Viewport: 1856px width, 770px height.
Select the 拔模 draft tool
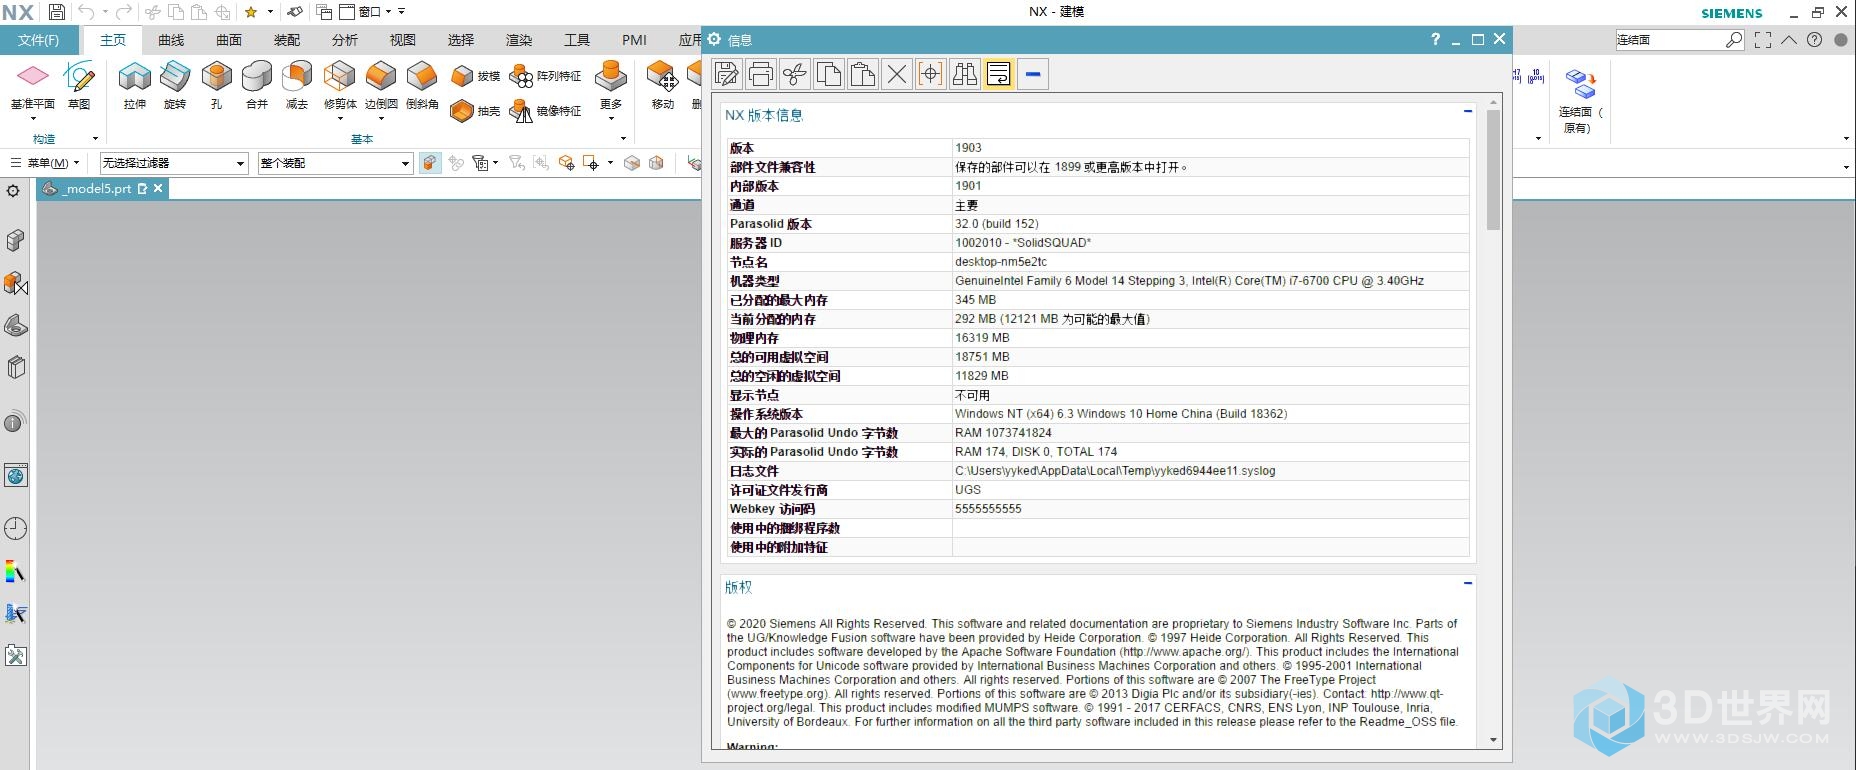pyautogui.click(x=475, y=76)
